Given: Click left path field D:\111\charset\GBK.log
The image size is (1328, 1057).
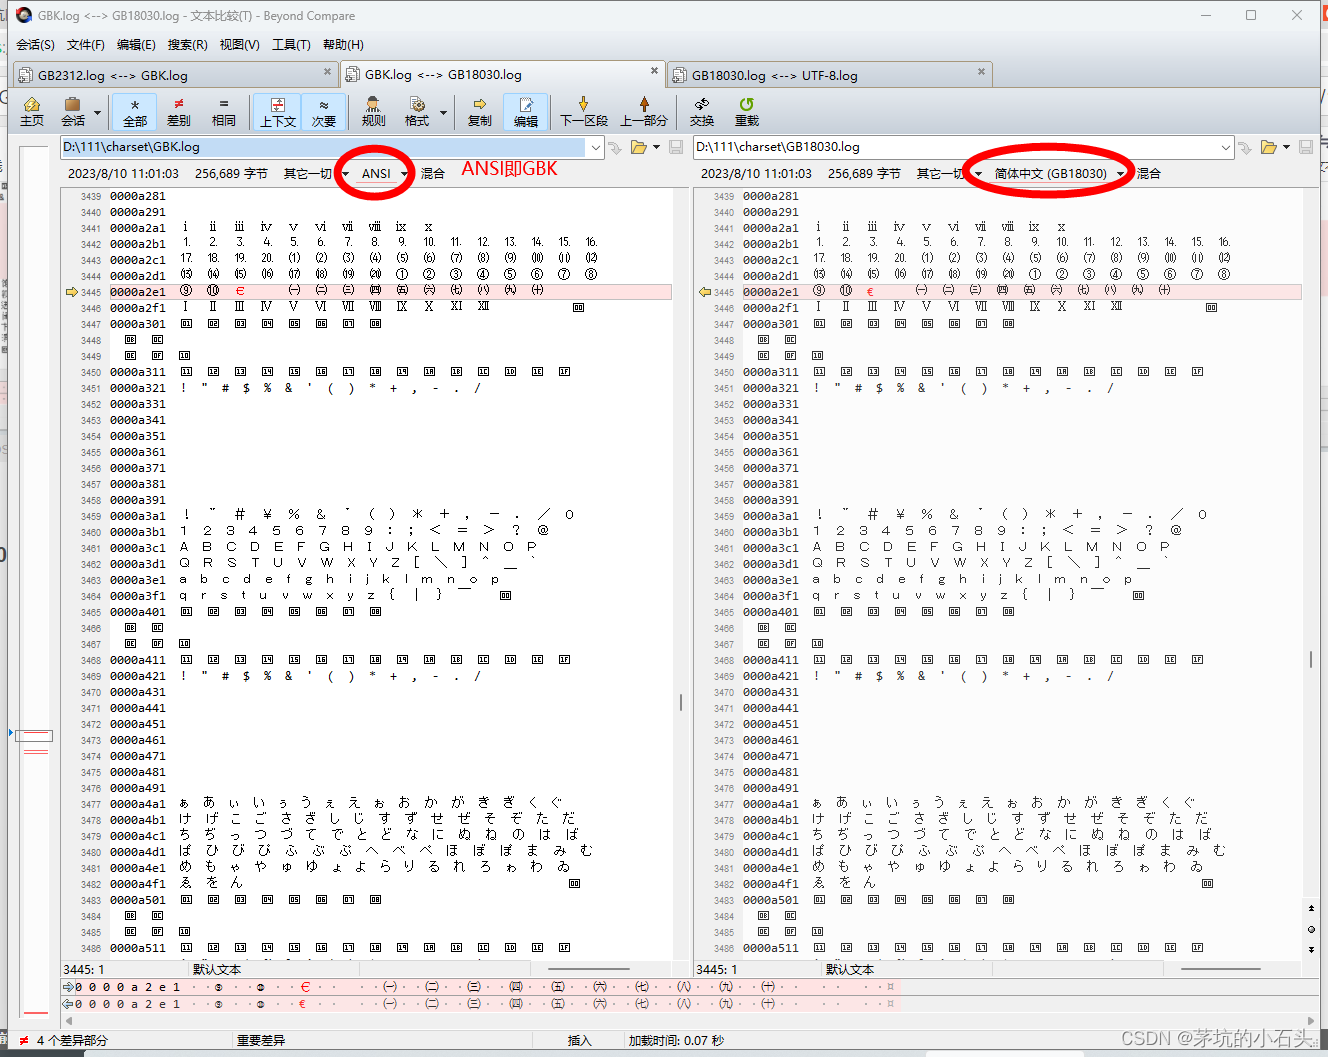Looking at the screenshot, I should click(323, 147).
